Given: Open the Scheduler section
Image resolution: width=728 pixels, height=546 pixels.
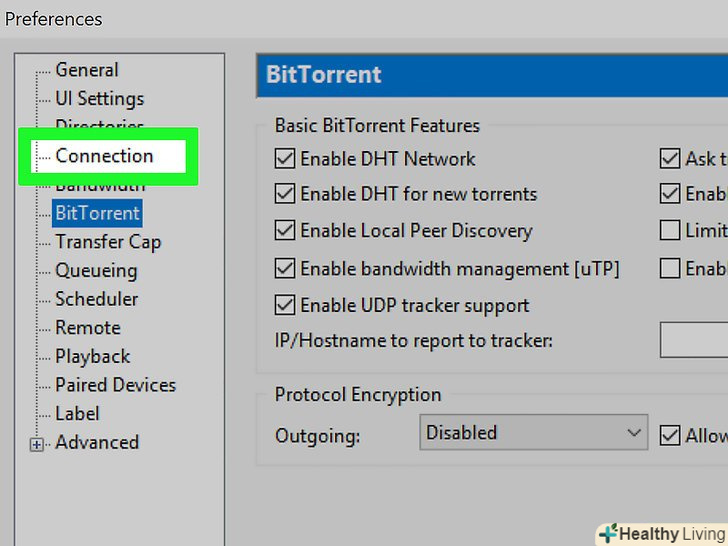Looking at the screenshot, I should coord(96,299).
